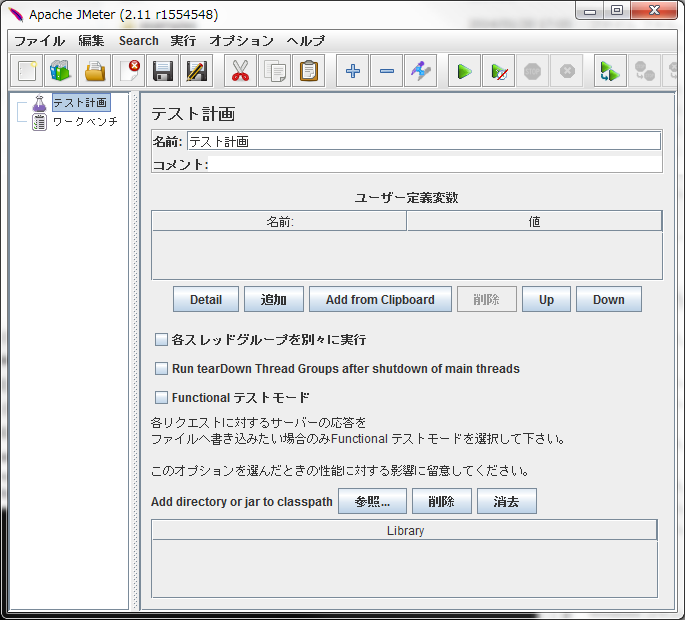Save the test plan with floppy icon

[163, 71]
